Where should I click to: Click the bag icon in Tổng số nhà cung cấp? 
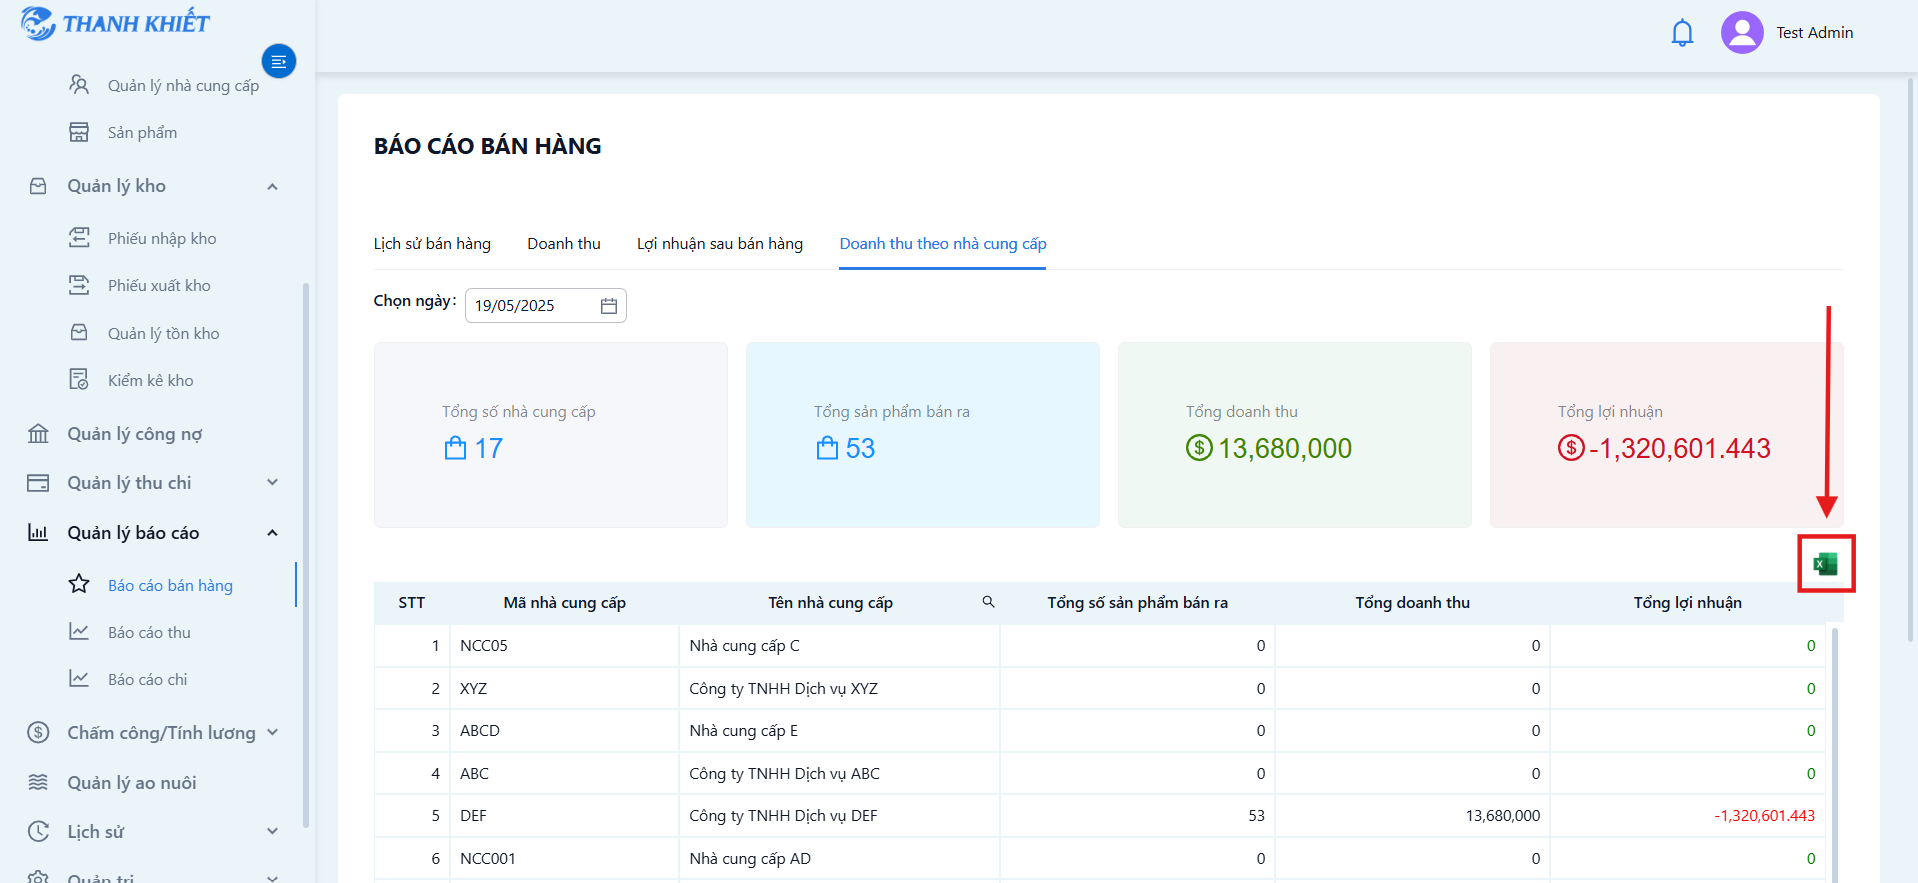(455, 448)
